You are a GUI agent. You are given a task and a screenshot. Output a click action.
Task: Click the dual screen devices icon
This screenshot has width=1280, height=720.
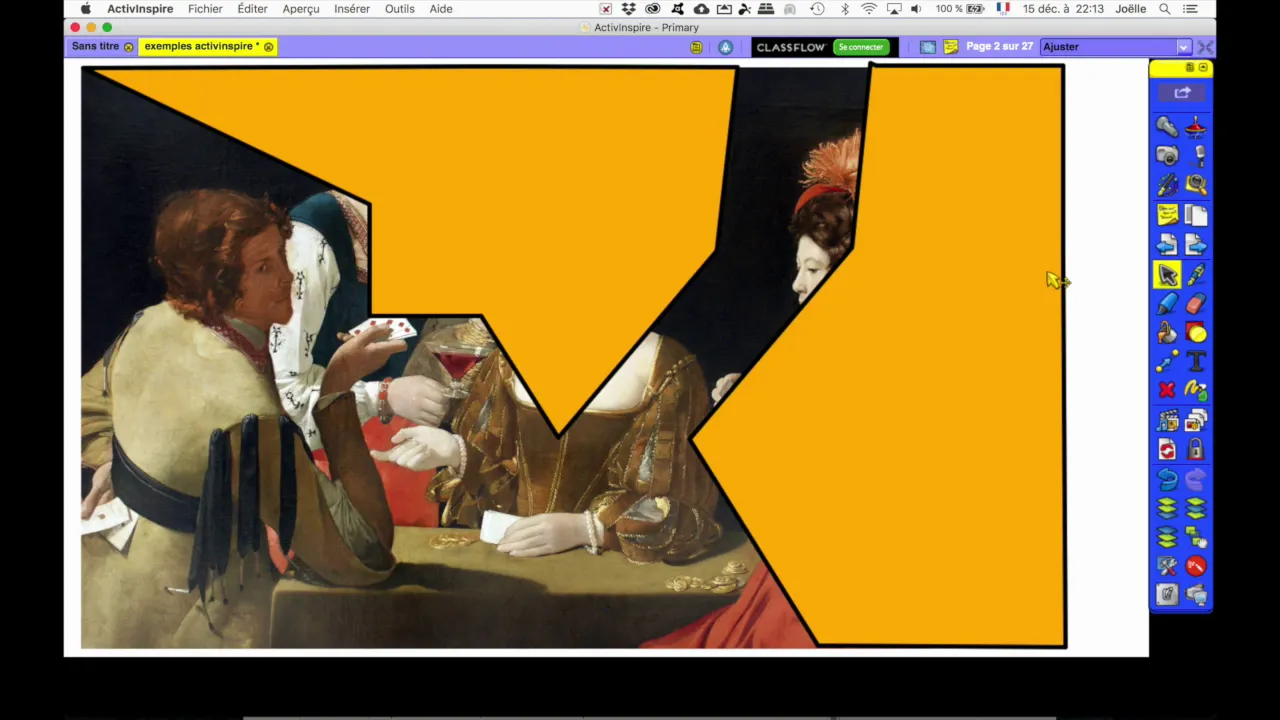coord(1196,595)
